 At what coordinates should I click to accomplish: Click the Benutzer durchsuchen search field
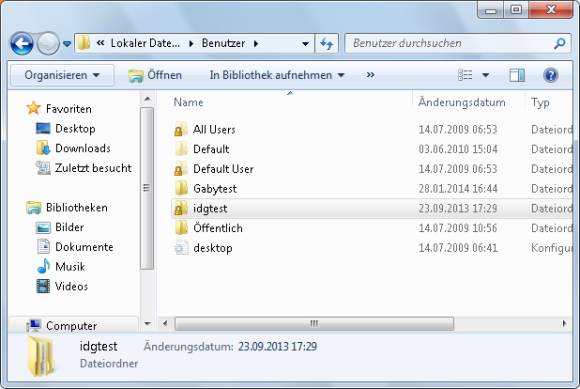click(x=449, y=44)
